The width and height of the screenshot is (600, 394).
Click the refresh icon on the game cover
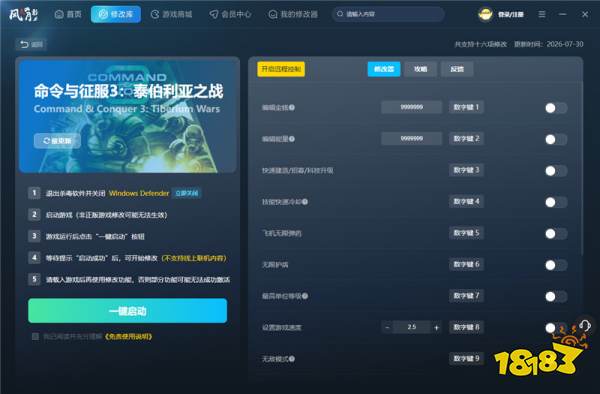[x=46, y=141]
